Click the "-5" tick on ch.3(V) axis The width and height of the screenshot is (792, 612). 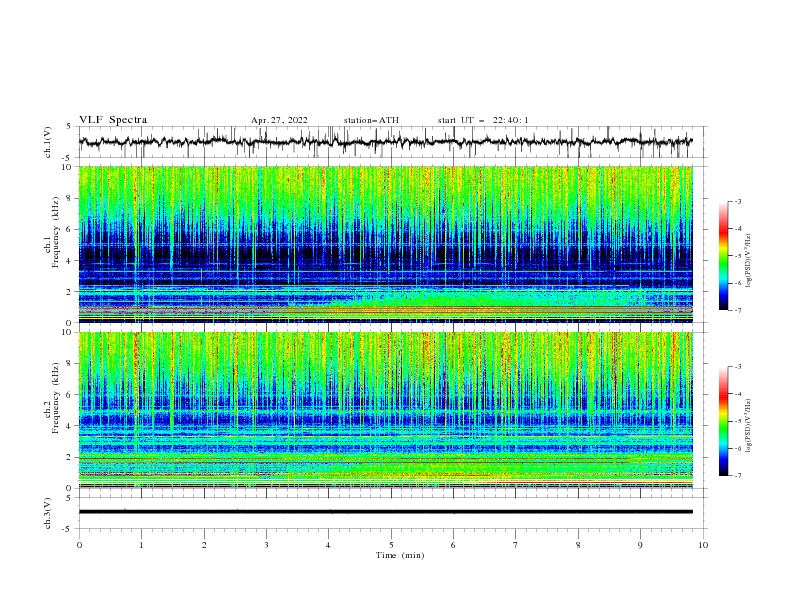tap(67, 529)
